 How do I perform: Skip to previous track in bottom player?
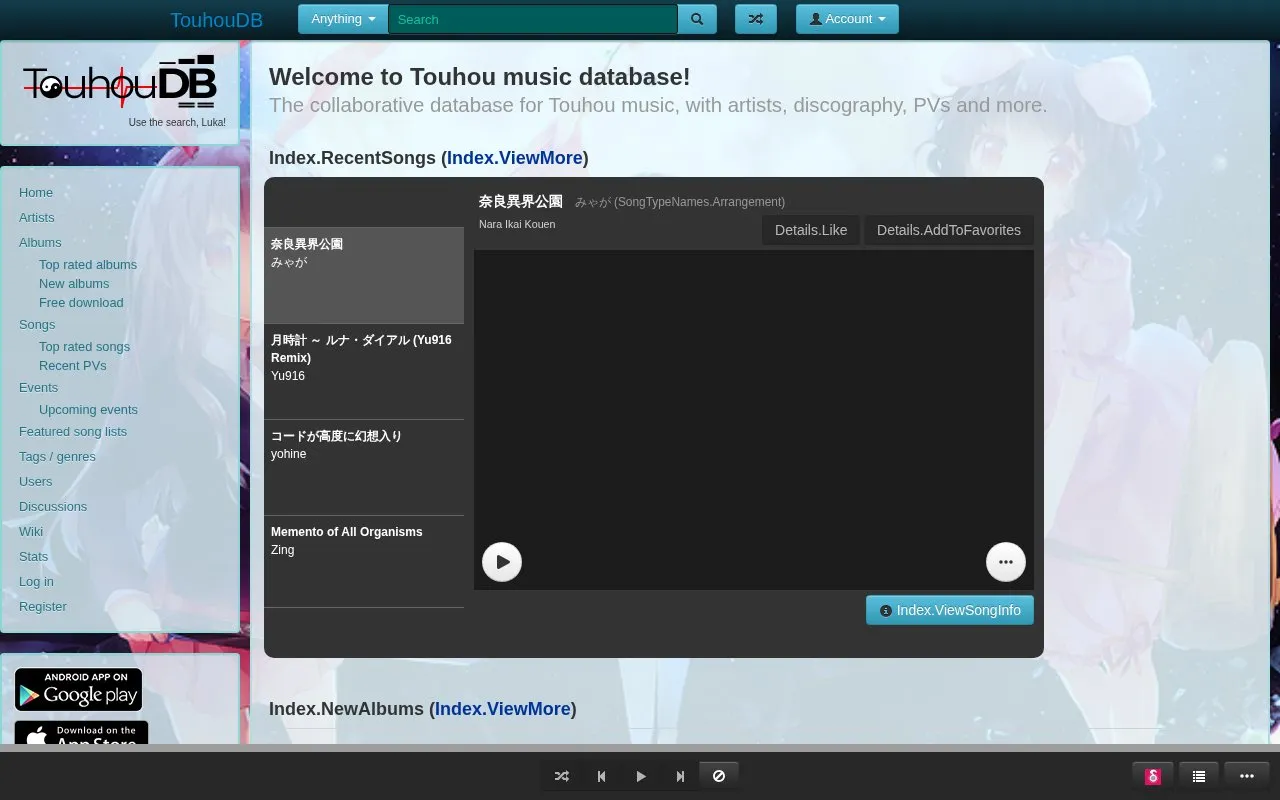[601, 776]
